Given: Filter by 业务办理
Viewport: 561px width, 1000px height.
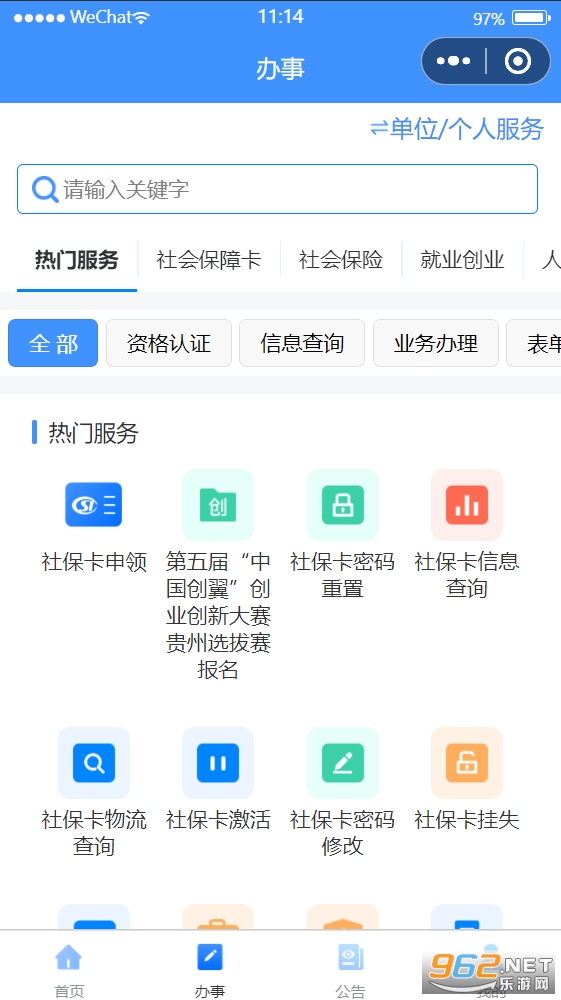Looking at the screenshot, I should pyautogui.click(x=436, y=343).
